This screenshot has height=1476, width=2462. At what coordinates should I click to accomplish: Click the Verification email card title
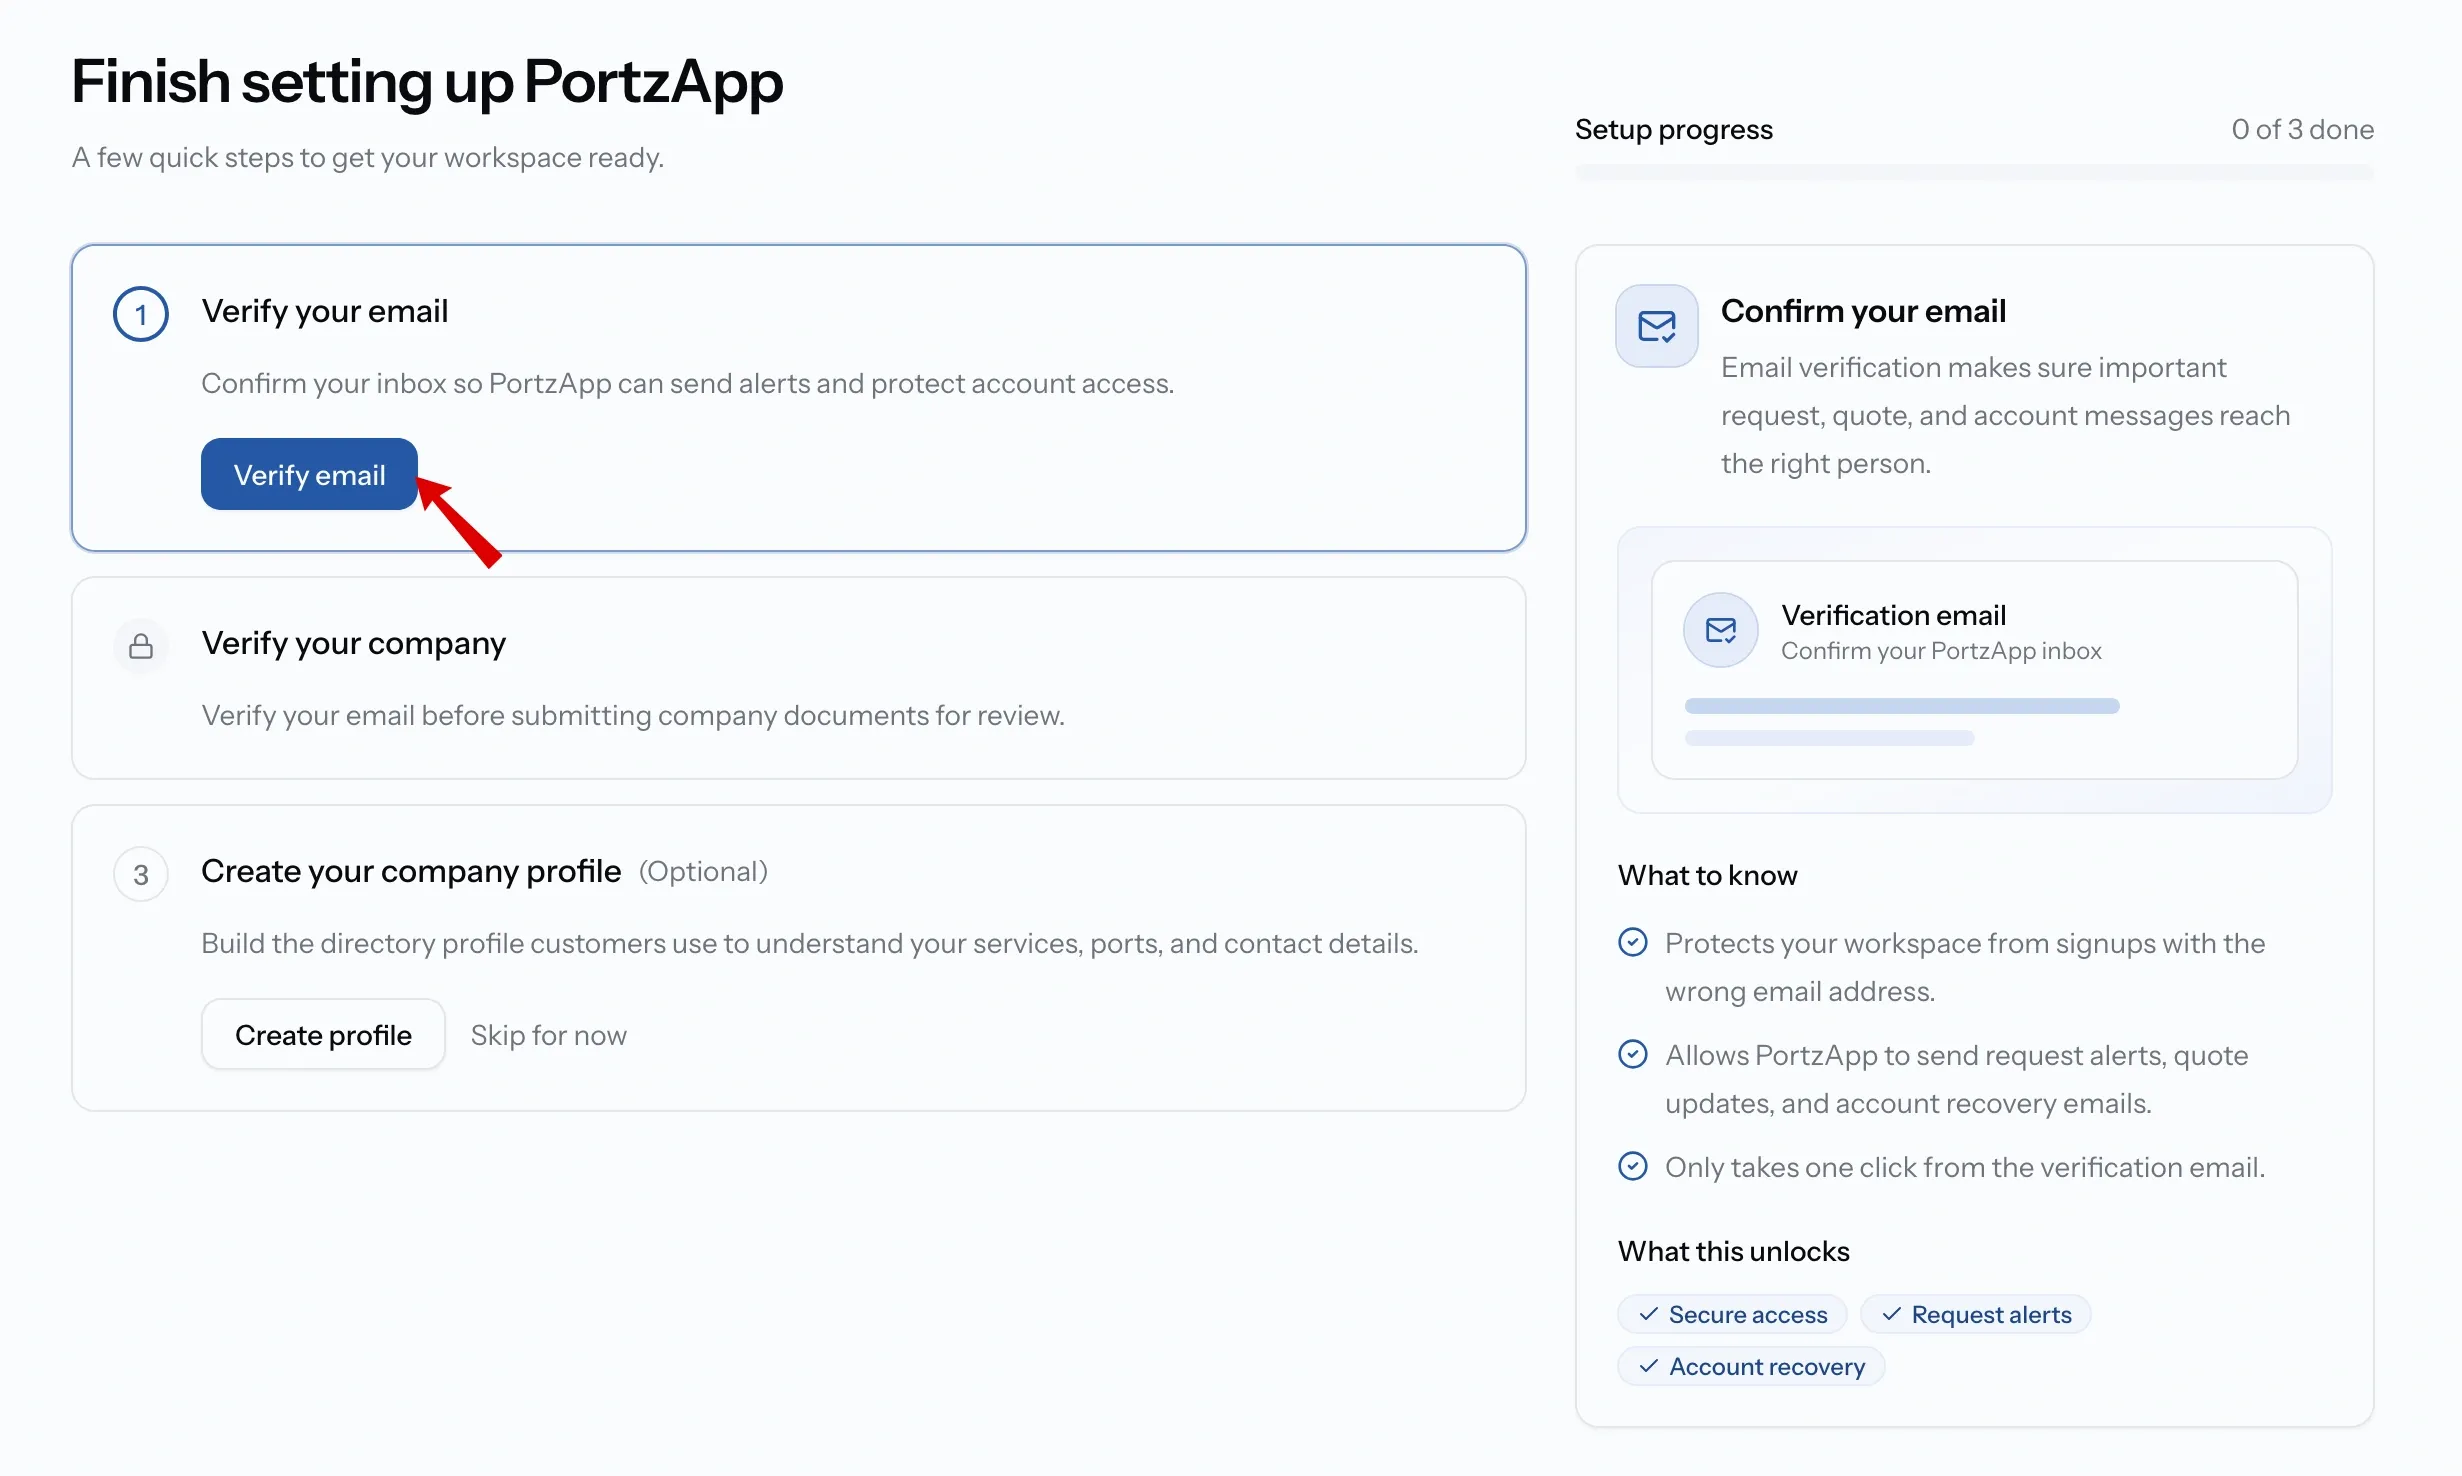tap(1894, 615)
